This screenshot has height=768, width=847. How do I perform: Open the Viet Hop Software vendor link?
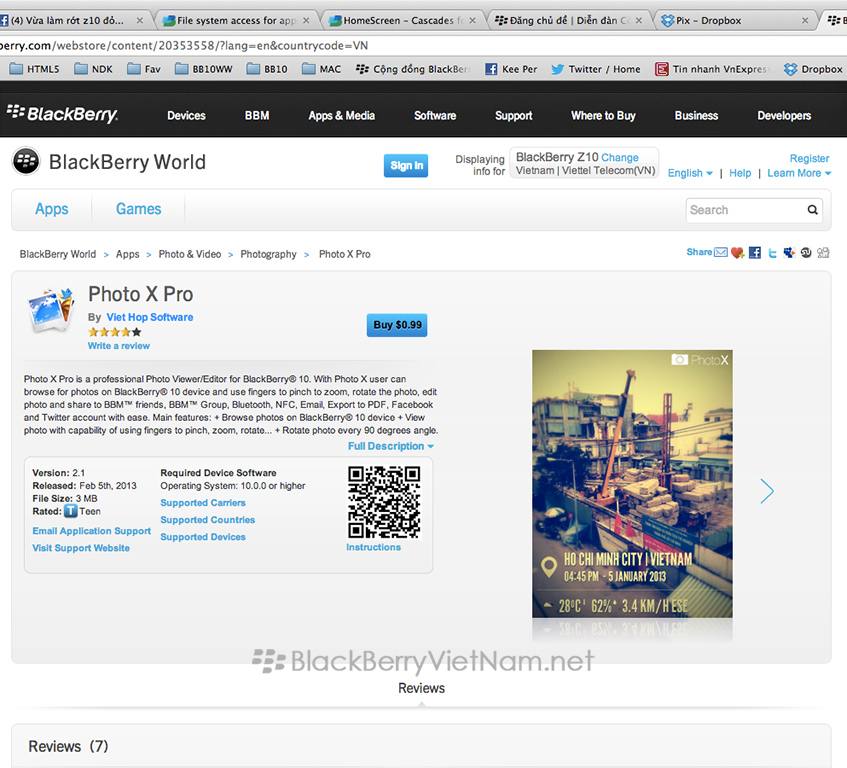click(x=150, y=317)
